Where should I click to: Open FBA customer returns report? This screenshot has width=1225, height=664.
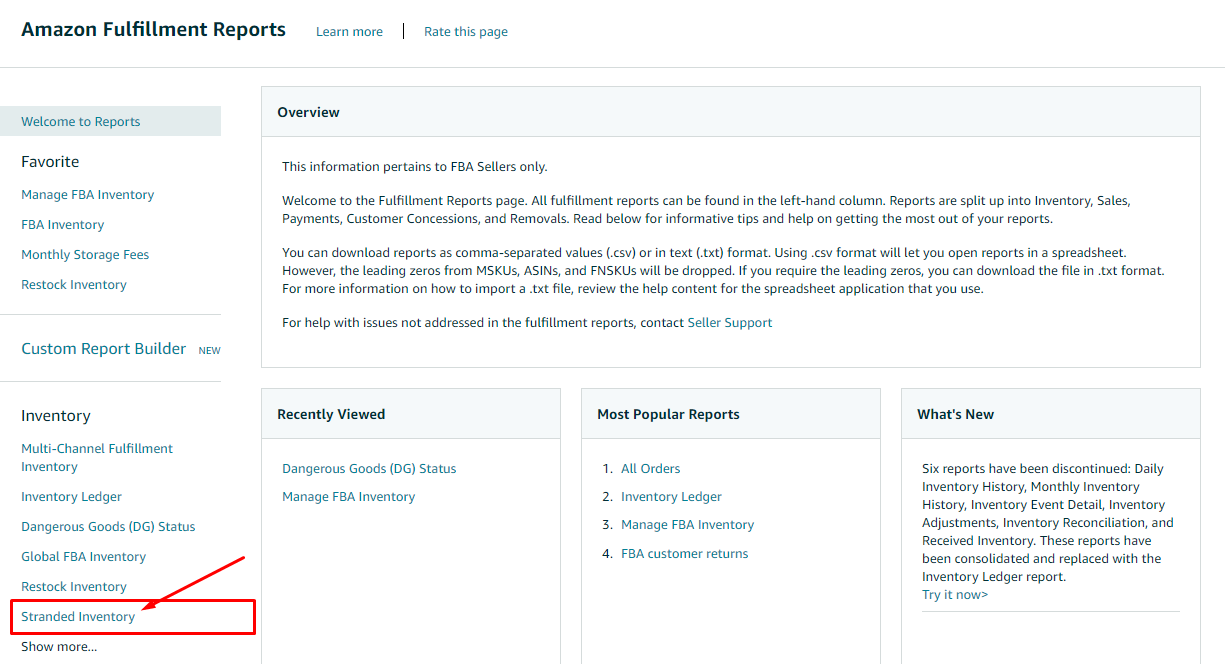[684, 554]
